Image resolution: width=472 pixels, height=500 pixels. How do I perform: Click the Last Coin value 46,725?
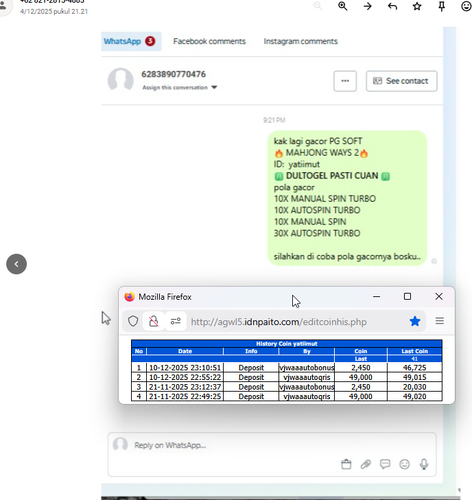pos(415,368)
